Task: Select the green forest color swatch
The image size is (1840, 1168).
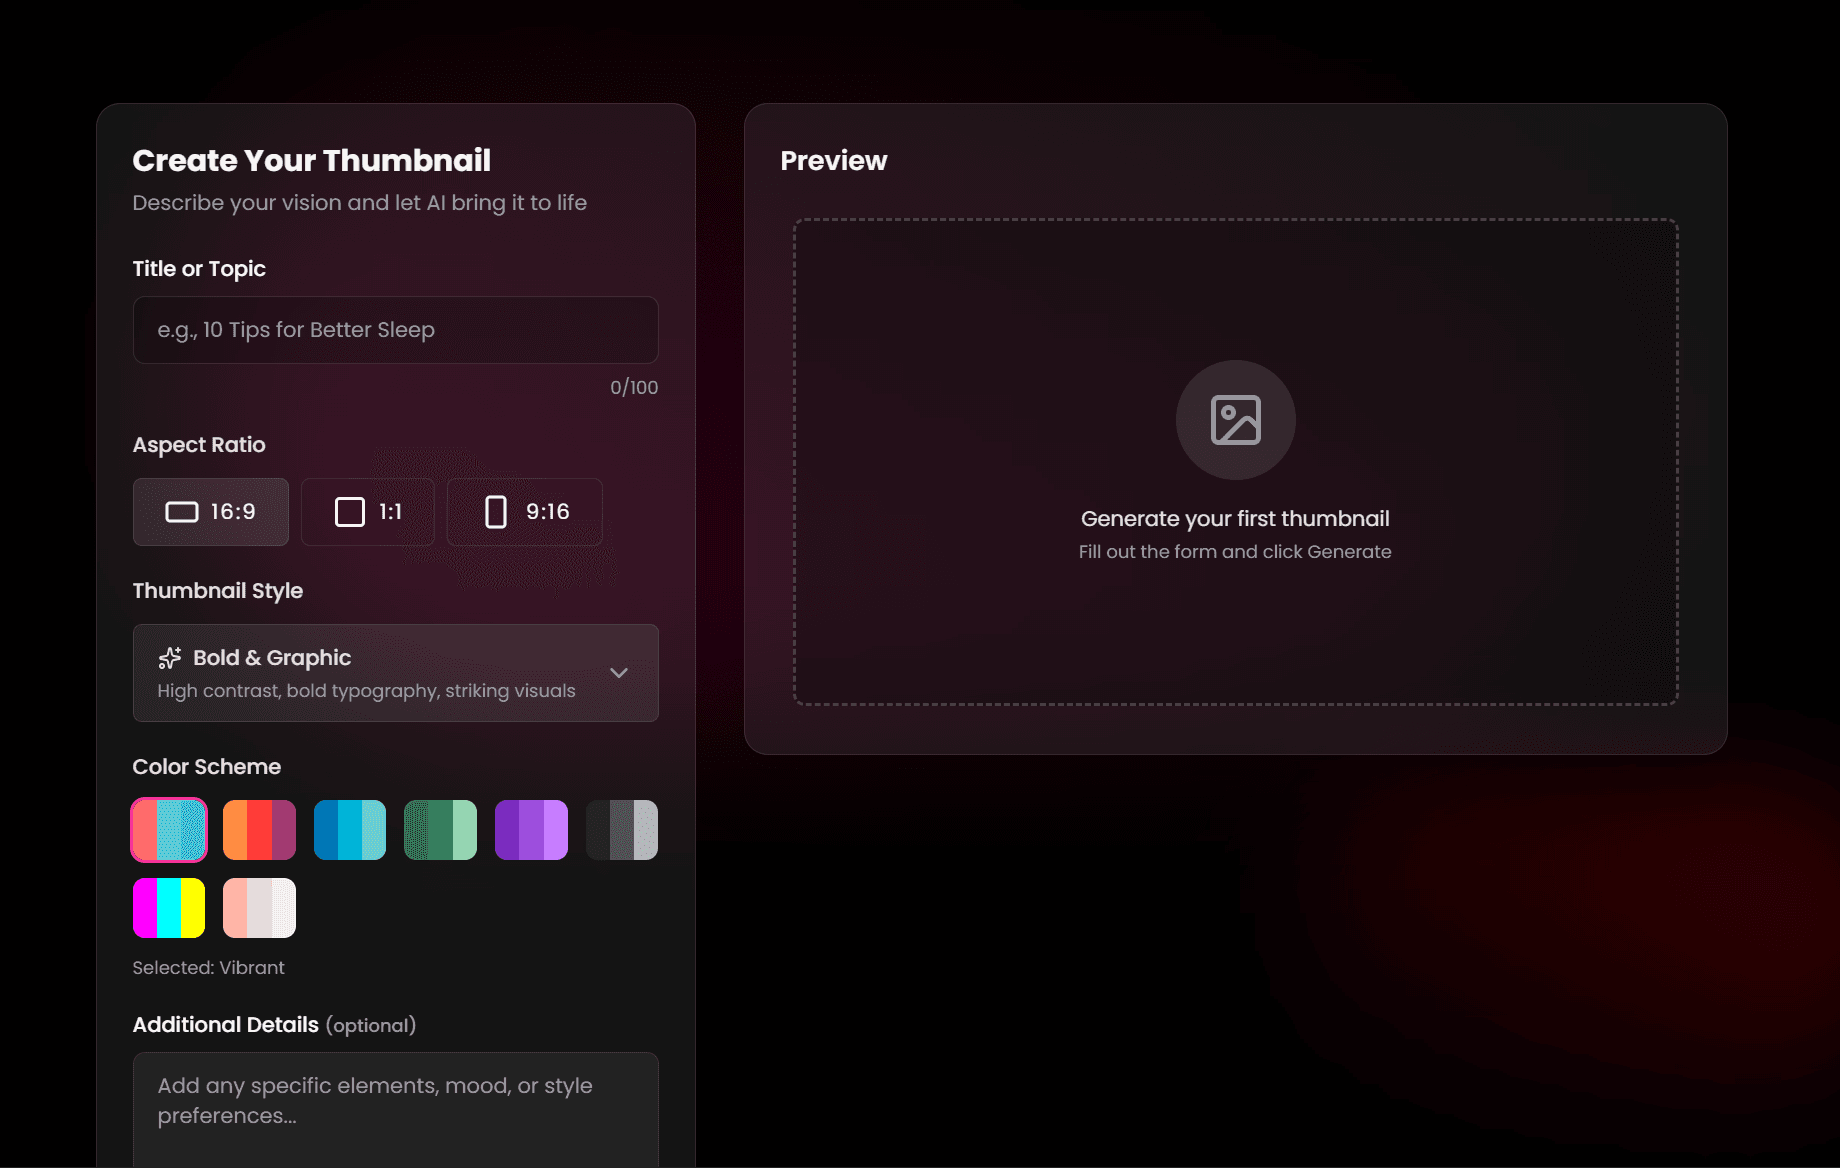Action: (x=440, y=830)
